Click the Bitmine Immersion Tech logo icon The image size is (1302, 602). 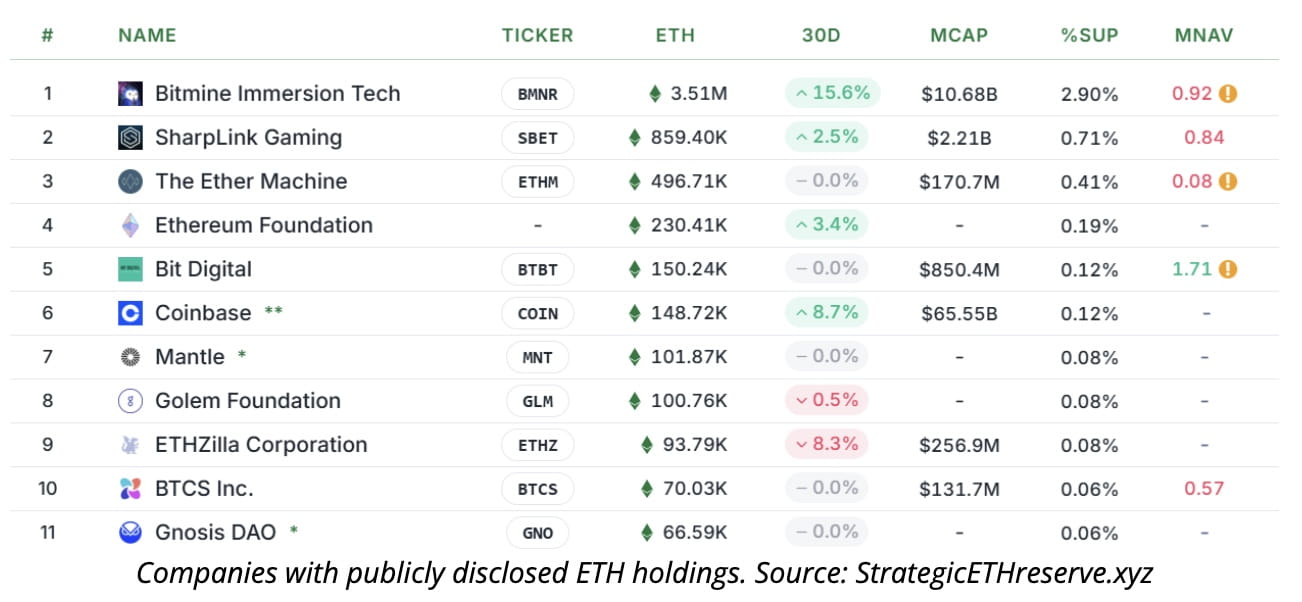[130, 94]
